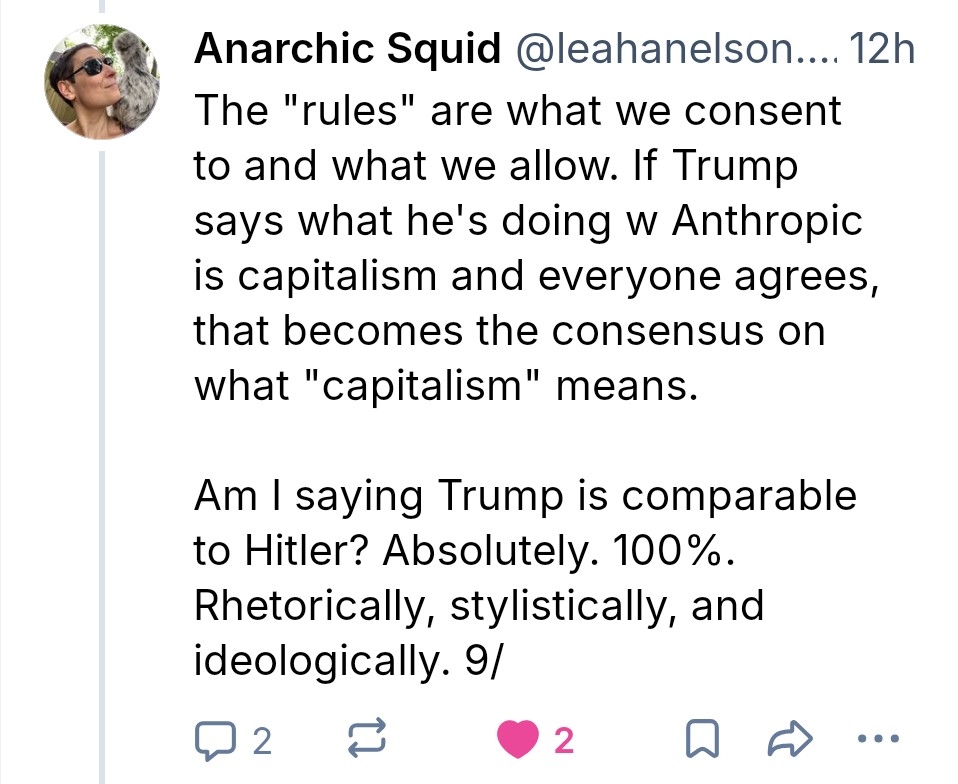Viewport: 958px width, 784px height.
Task: Unlike the post via the pink heart
Action: [516, 741]
